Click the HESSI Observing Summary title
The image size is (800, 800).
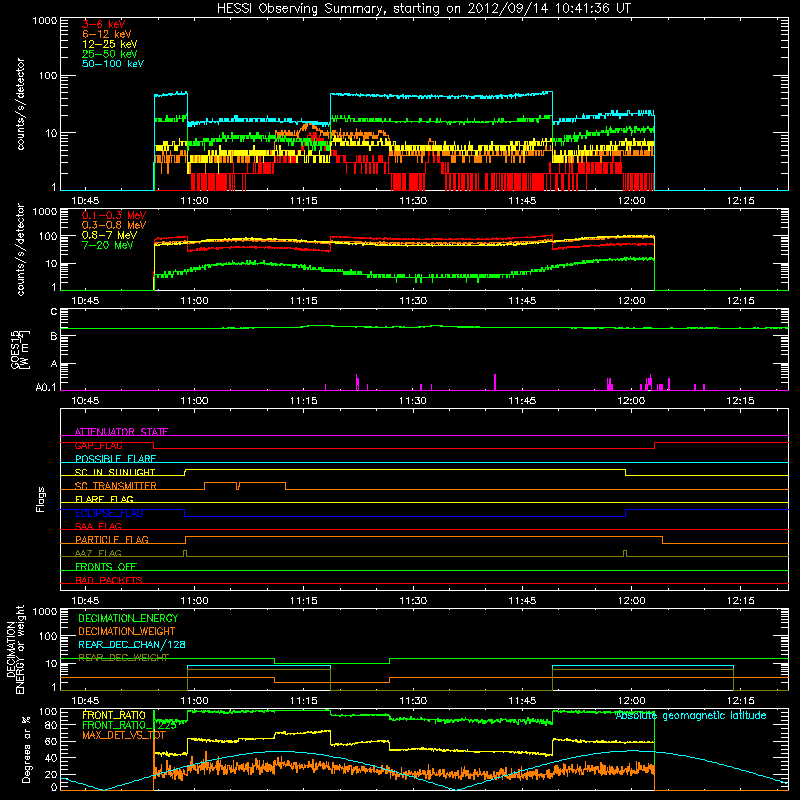point(424,8)
